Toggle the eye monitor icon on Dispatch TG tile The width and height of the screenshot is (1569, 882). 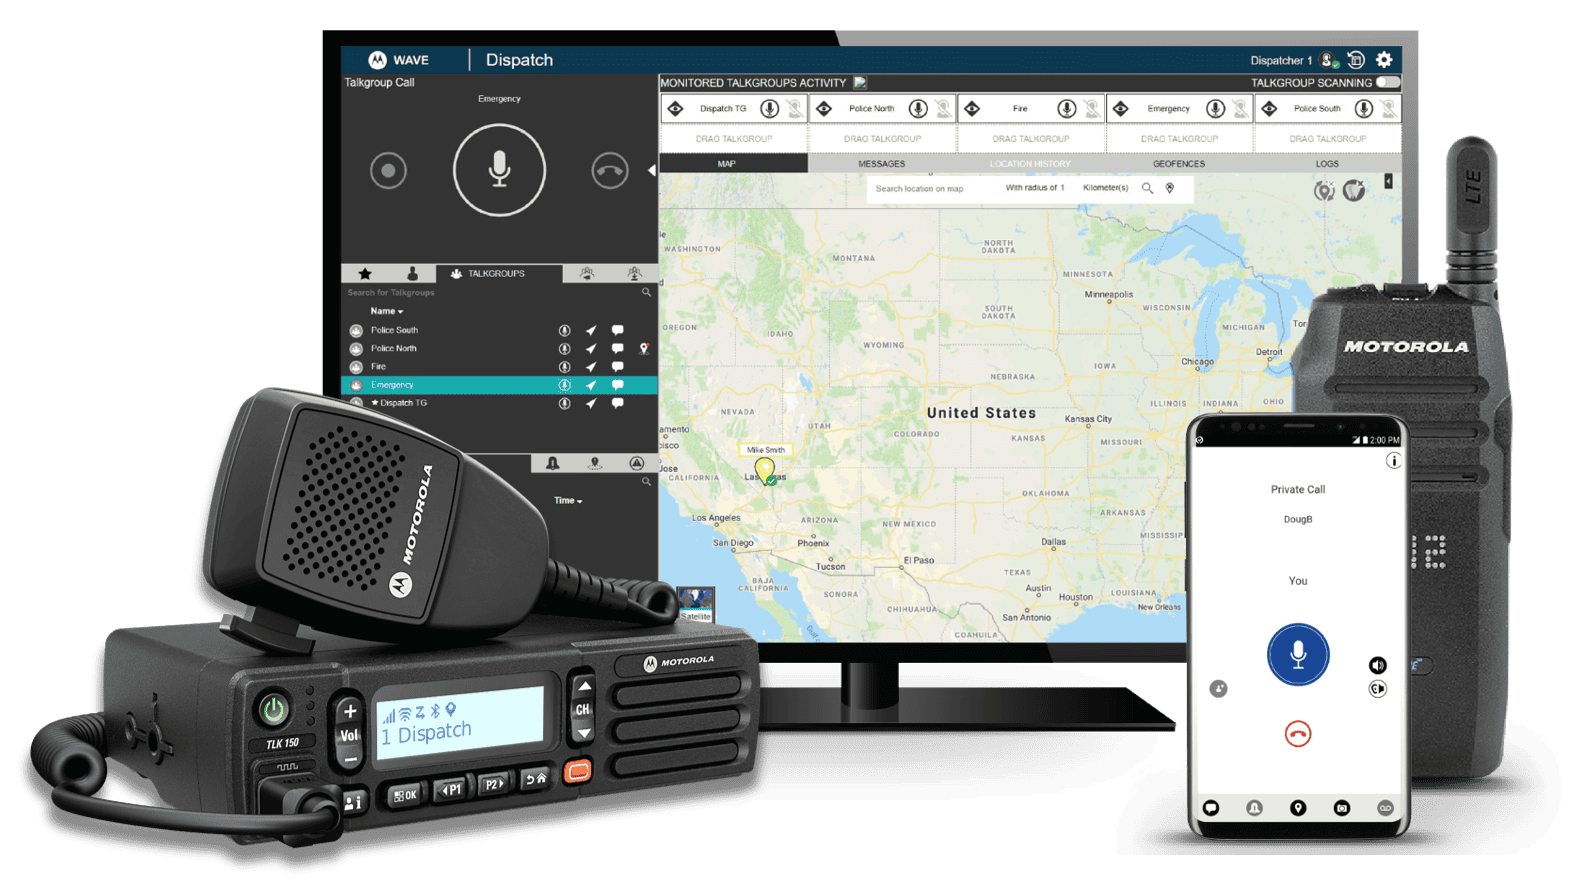675,108
